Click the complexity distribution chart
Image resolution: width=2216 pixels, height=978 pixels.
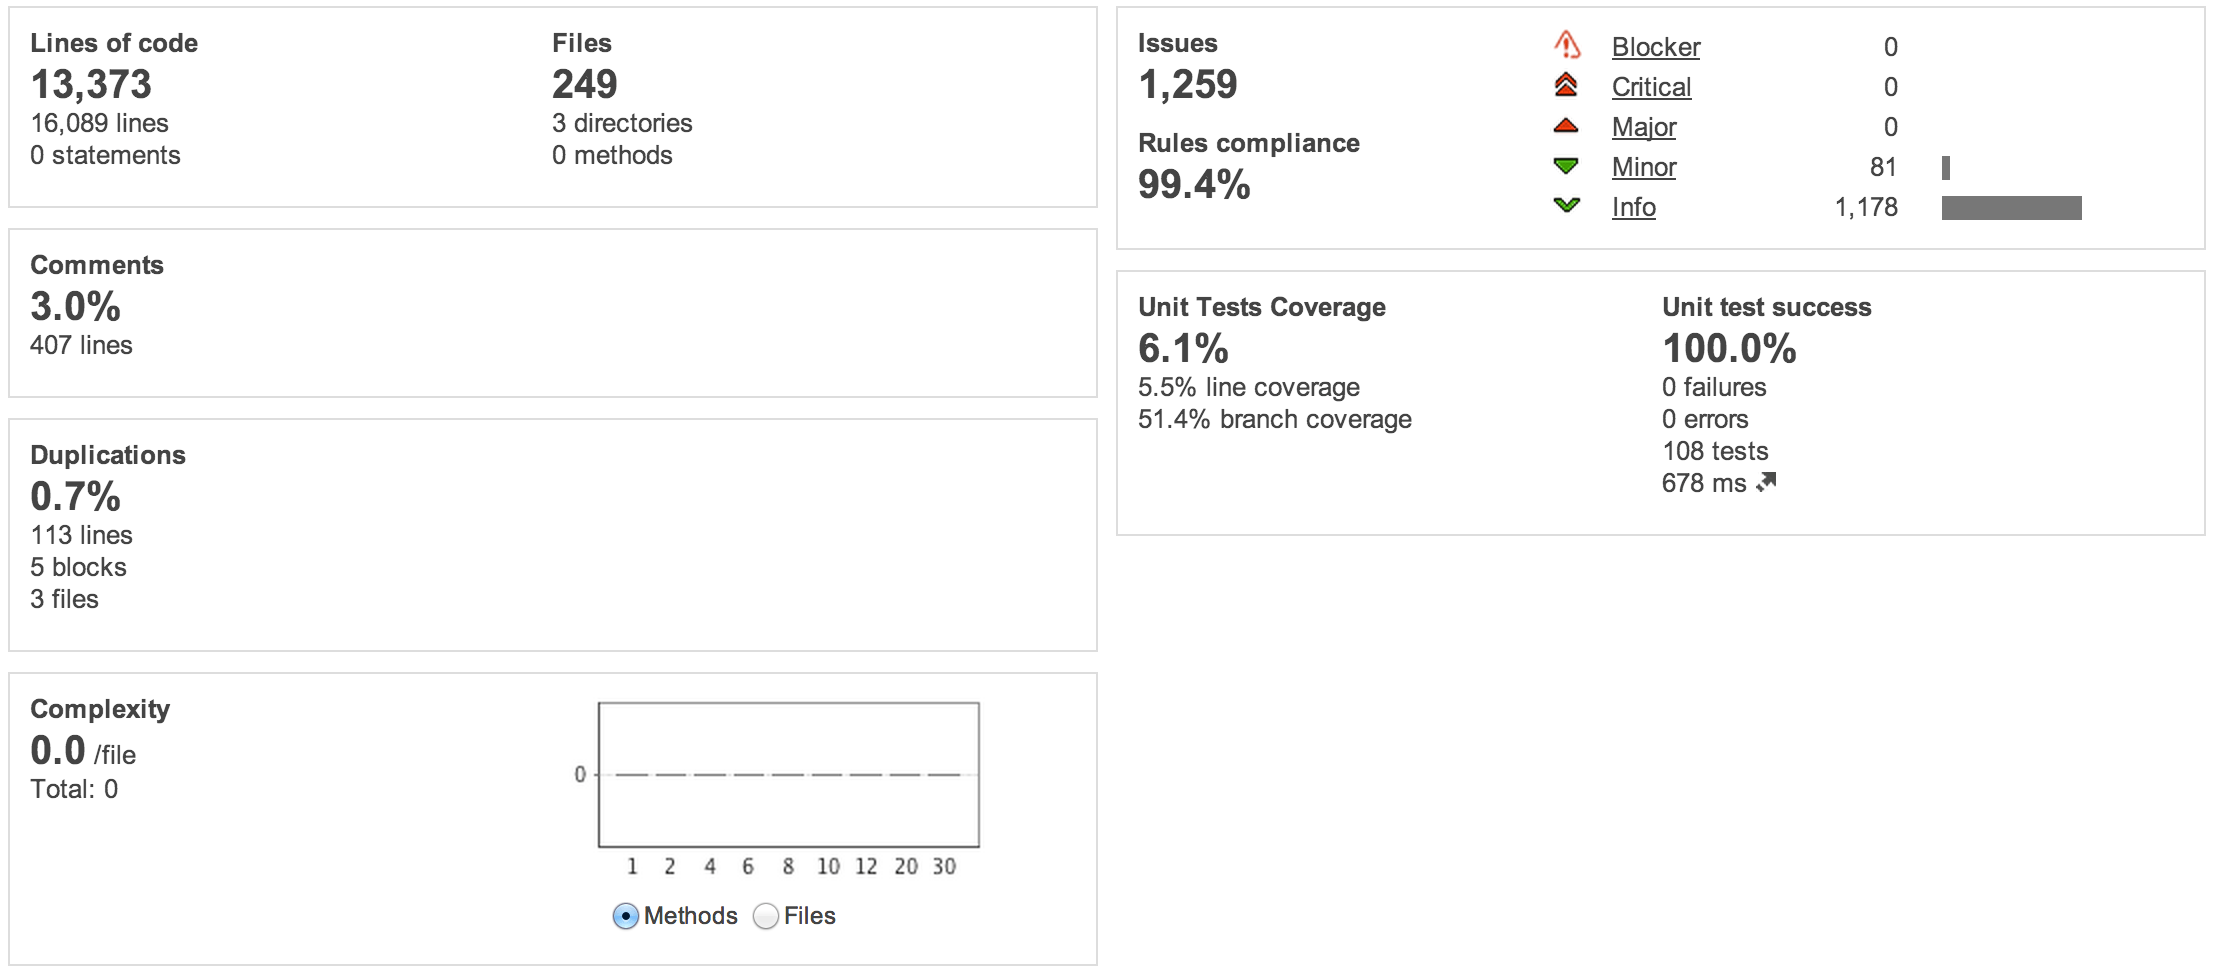[788, 775]
